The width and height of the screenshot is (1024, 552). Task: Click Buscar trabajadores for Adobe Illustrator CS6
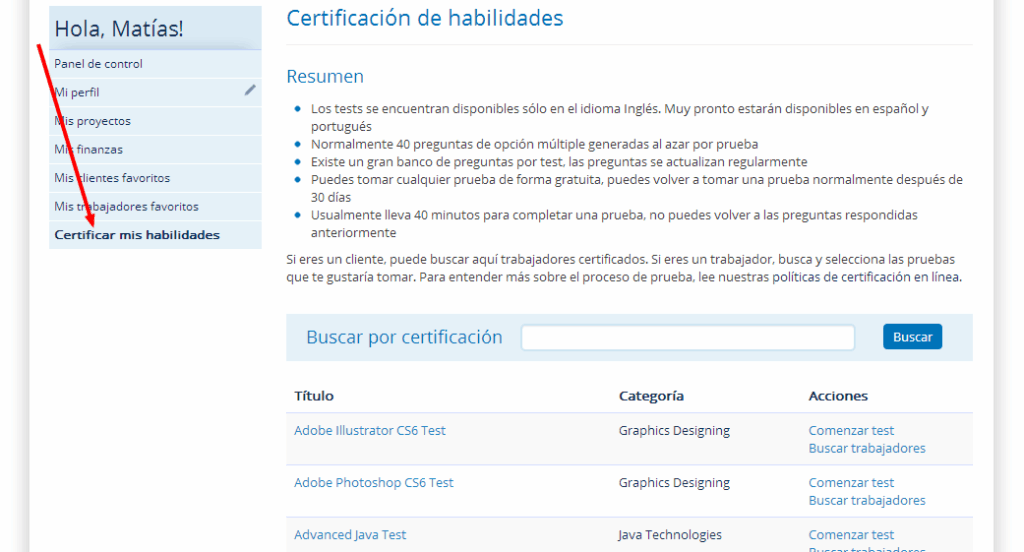(x=866, y=449)
